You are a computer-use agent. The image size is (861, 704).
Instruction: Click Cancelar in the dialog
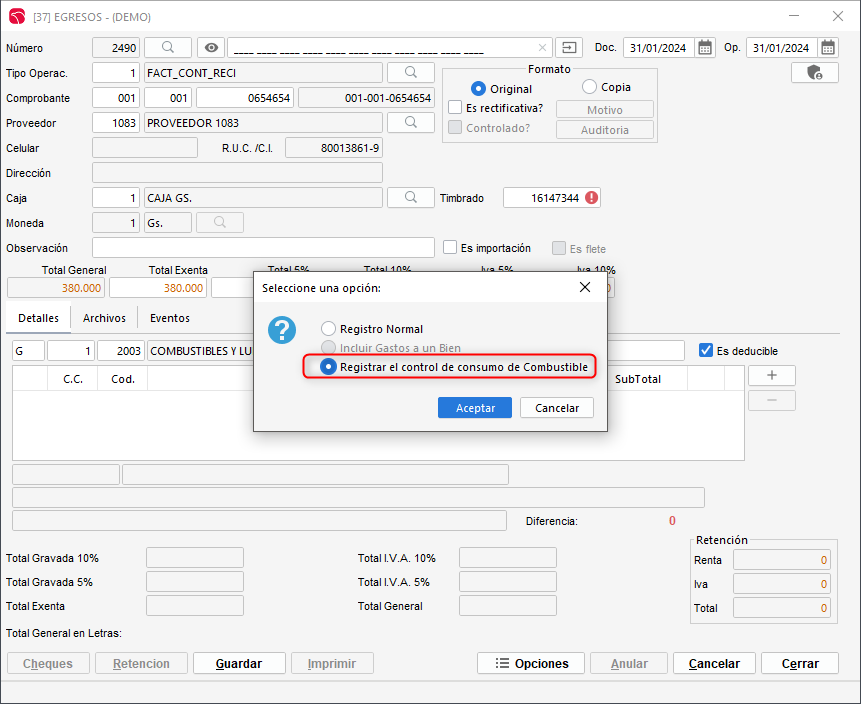click(557, 408)
